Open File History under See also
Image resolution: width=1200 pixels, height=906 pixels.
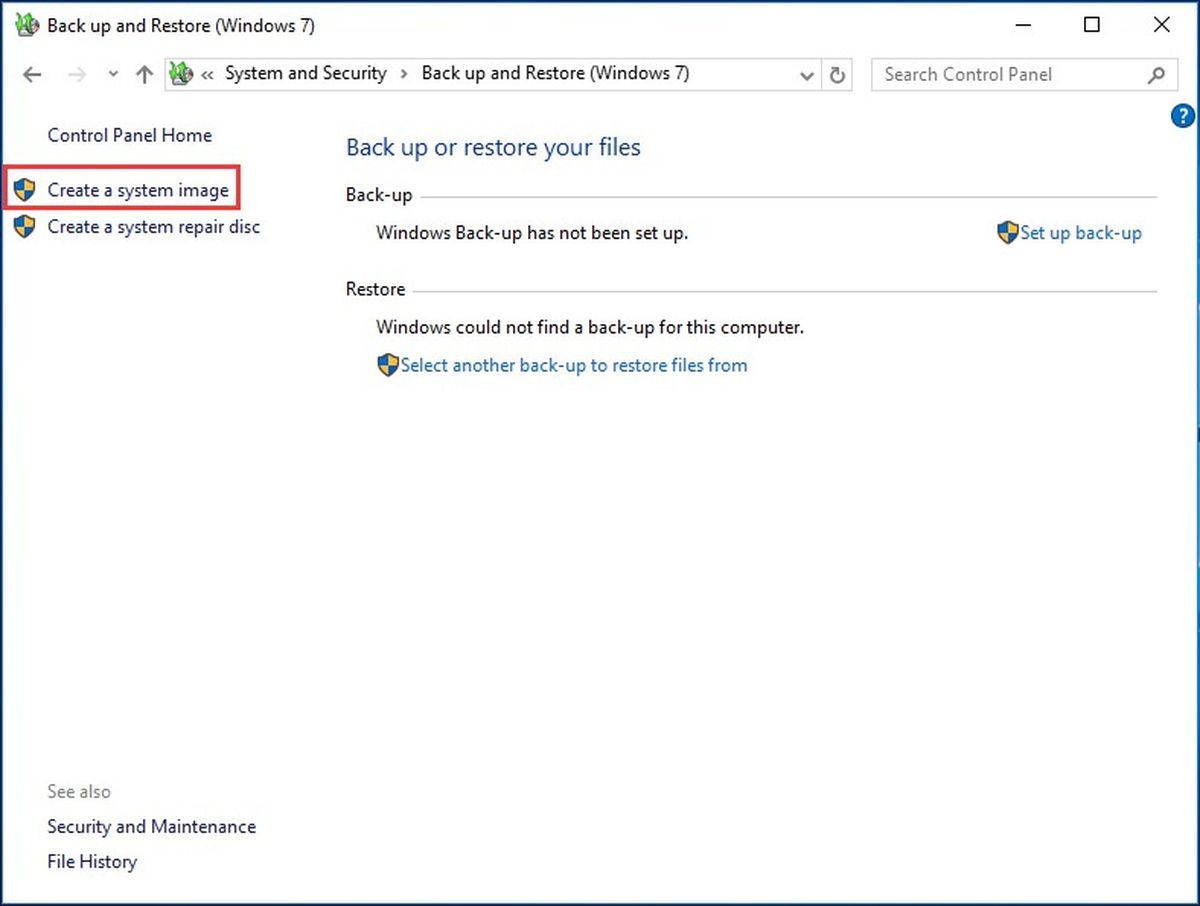(x=92, y=862)
